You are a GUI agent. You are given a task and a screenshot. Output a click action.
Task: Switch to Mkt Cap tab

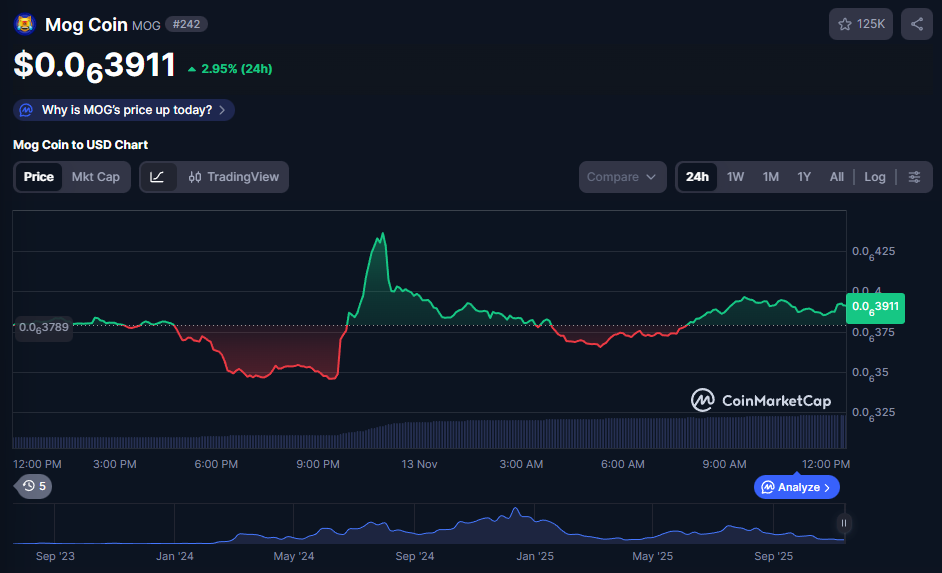[x=96, y=177]
